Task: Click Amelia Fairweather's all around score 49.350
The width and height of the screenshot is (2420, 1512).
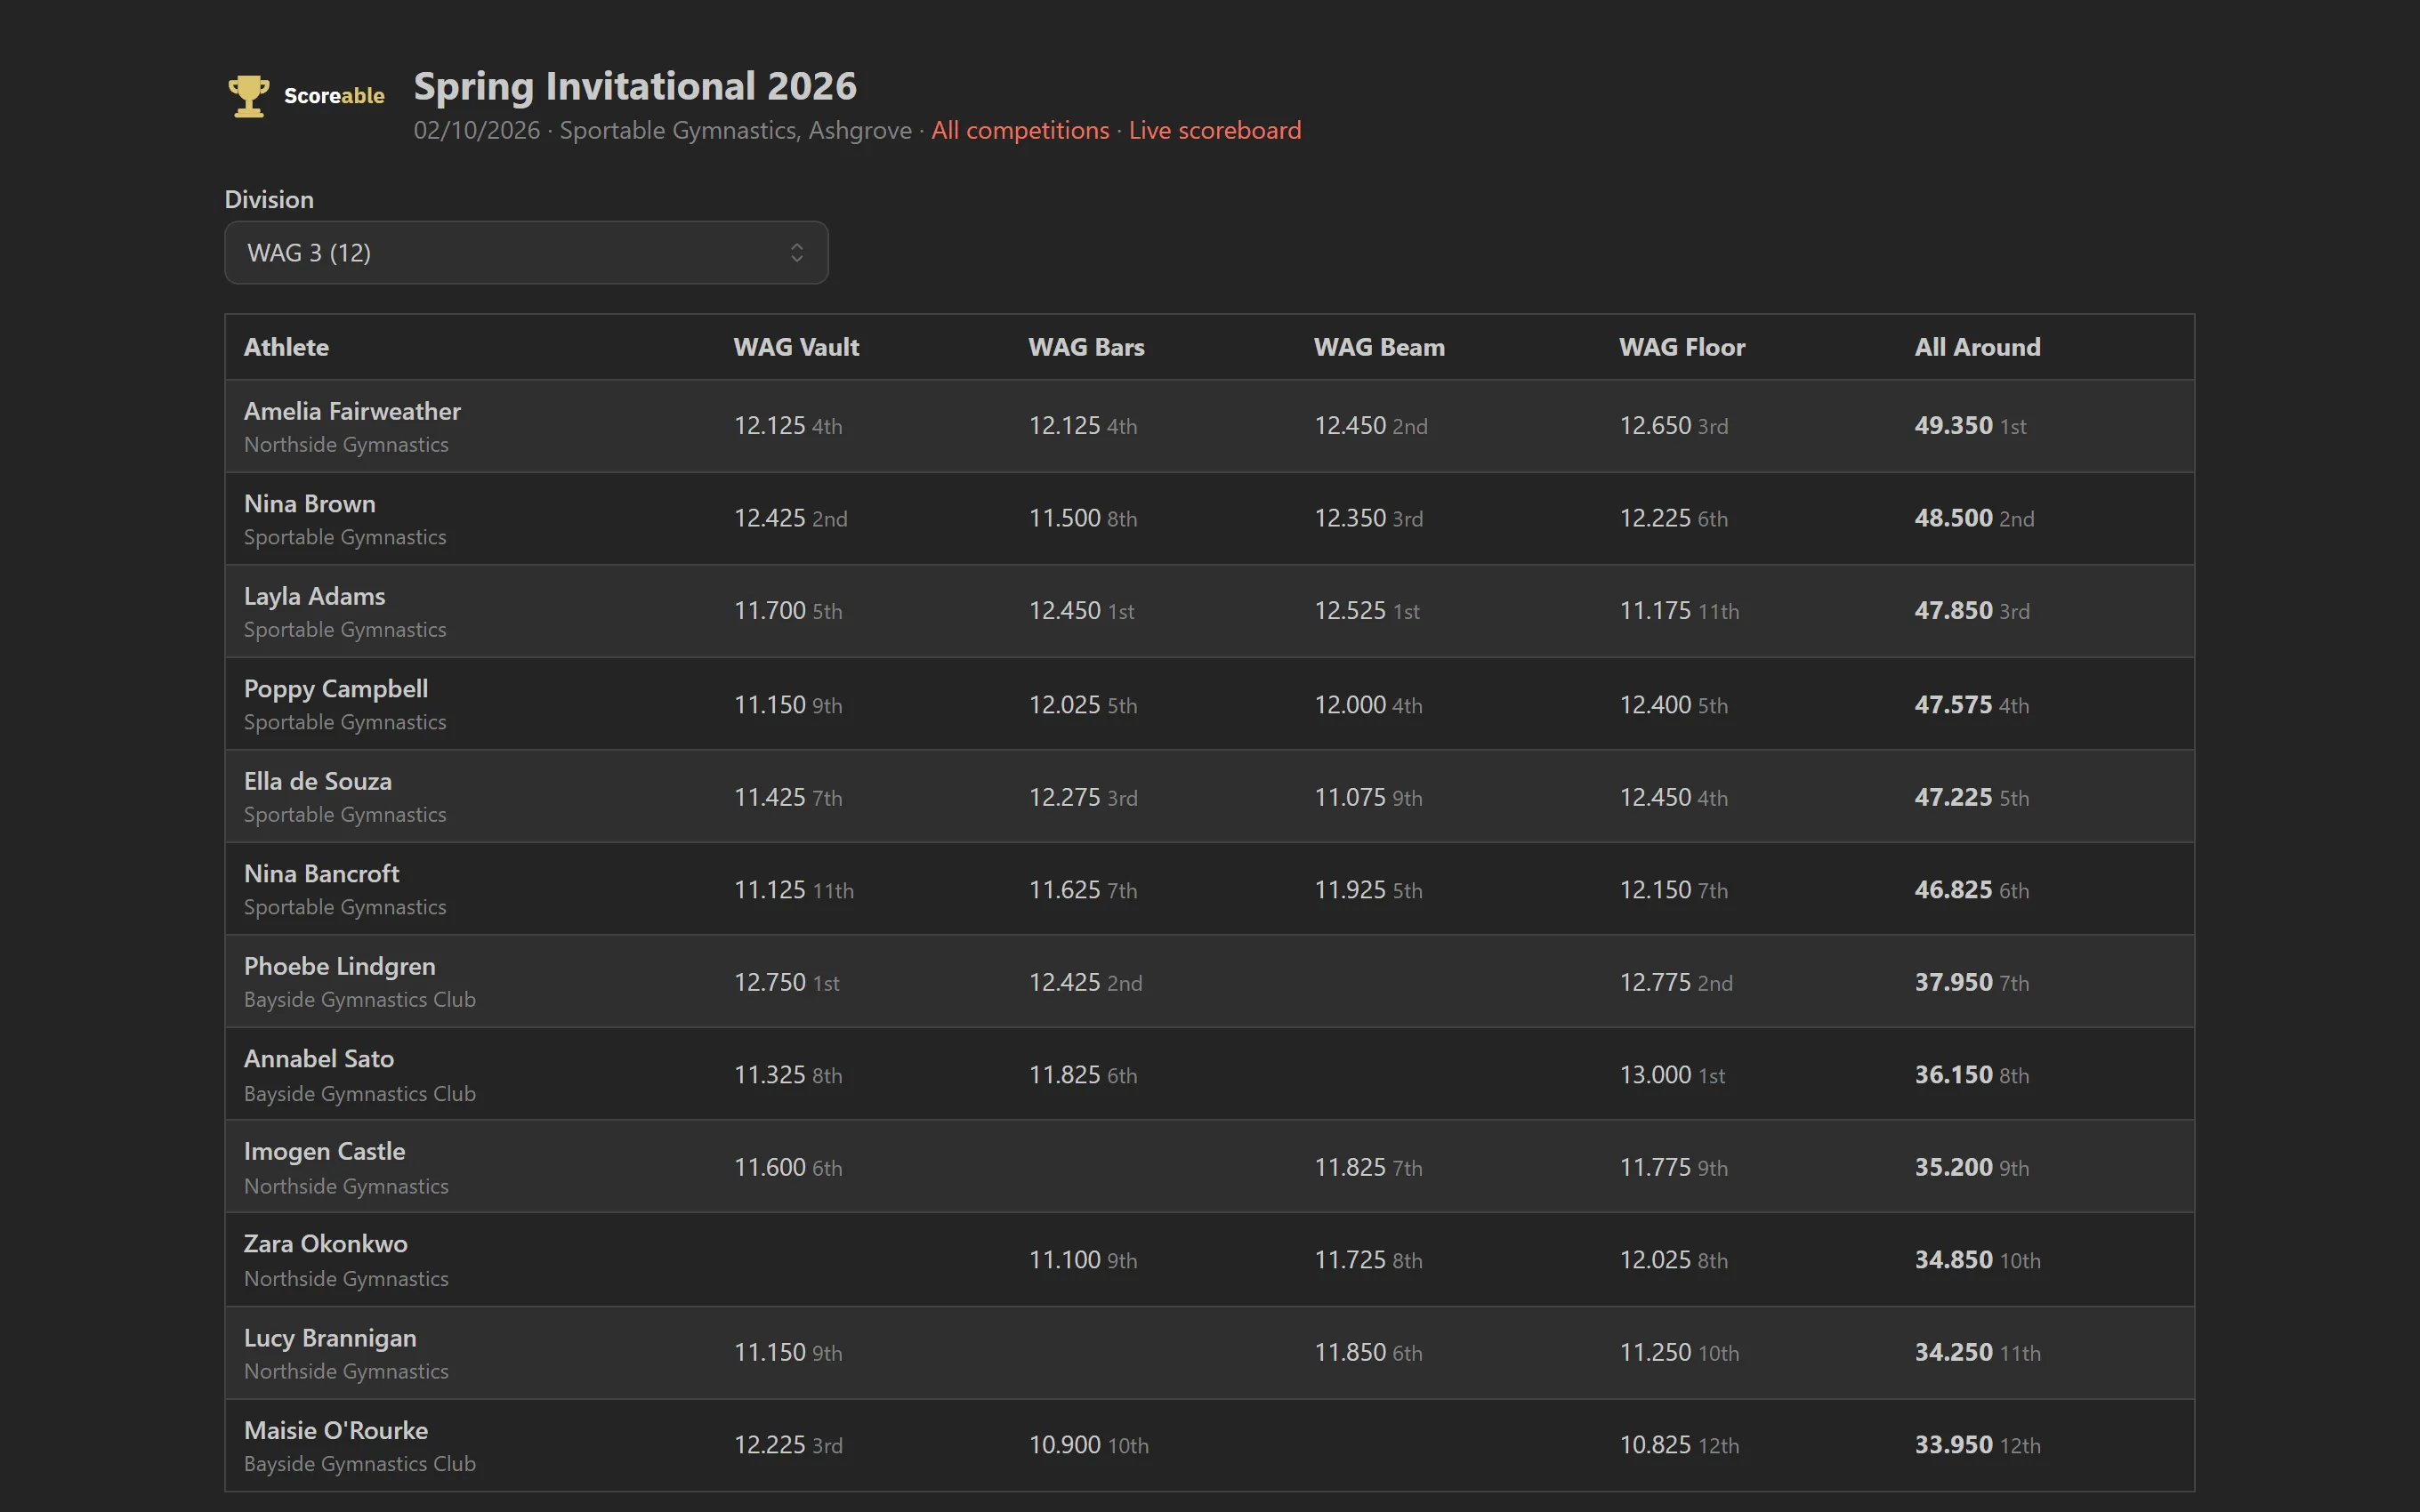Action: pyautogui.click(x=1953, y=426)
